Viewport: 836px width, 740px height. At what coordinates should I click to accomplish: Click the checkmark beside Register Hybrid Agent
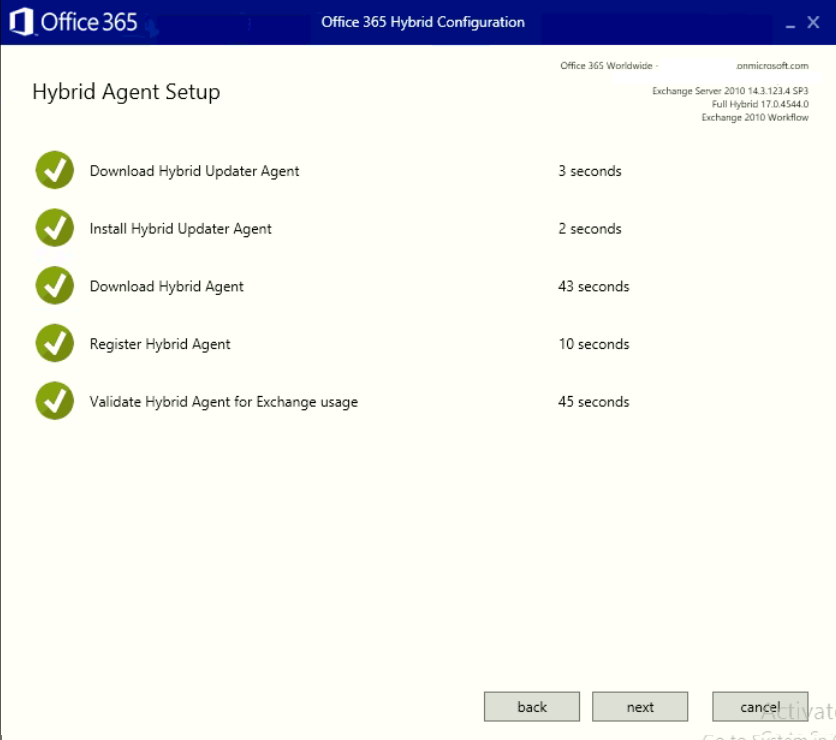54,343
